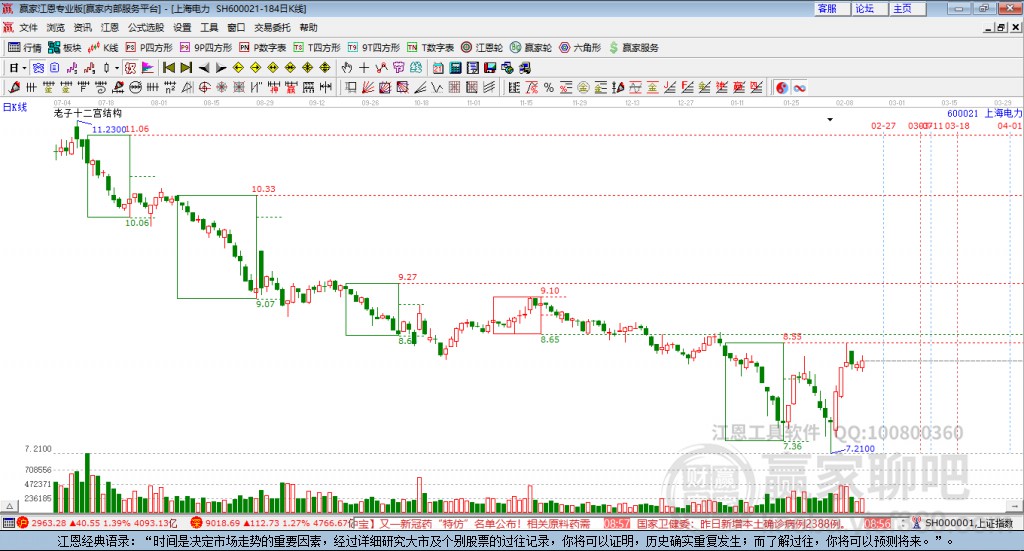This screenshot has height=551, width=1024.
Task: Open the T数字表 tool
Action: click(430, 48)
